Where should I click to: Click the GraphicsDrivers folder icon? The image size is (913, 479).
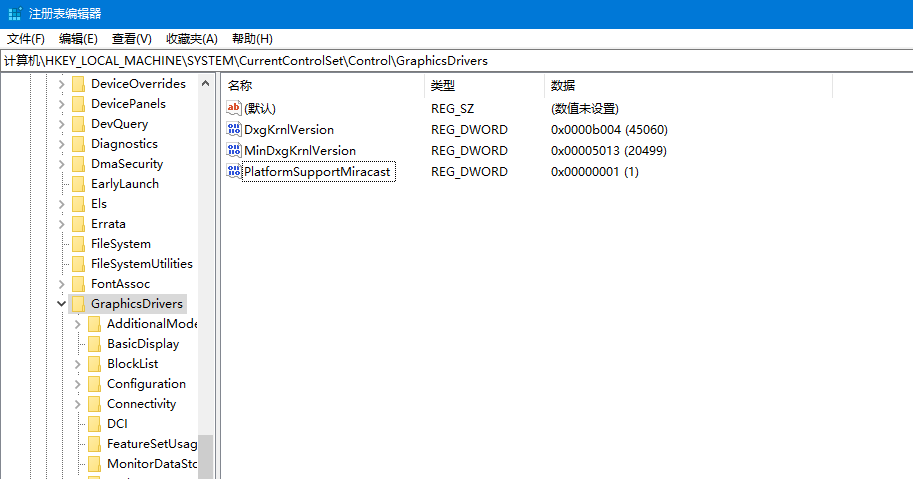78,304
